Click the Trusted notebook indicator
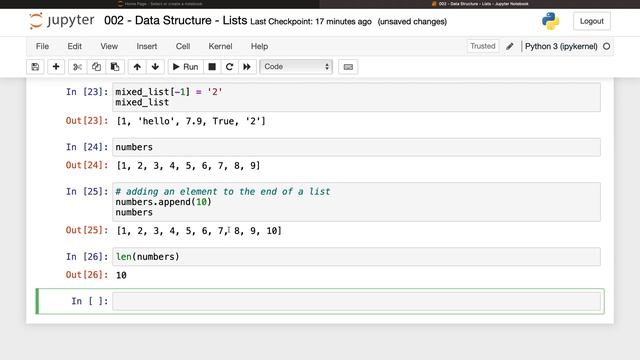Viewport: 640px width, 360px height. [x=482, y=46]
